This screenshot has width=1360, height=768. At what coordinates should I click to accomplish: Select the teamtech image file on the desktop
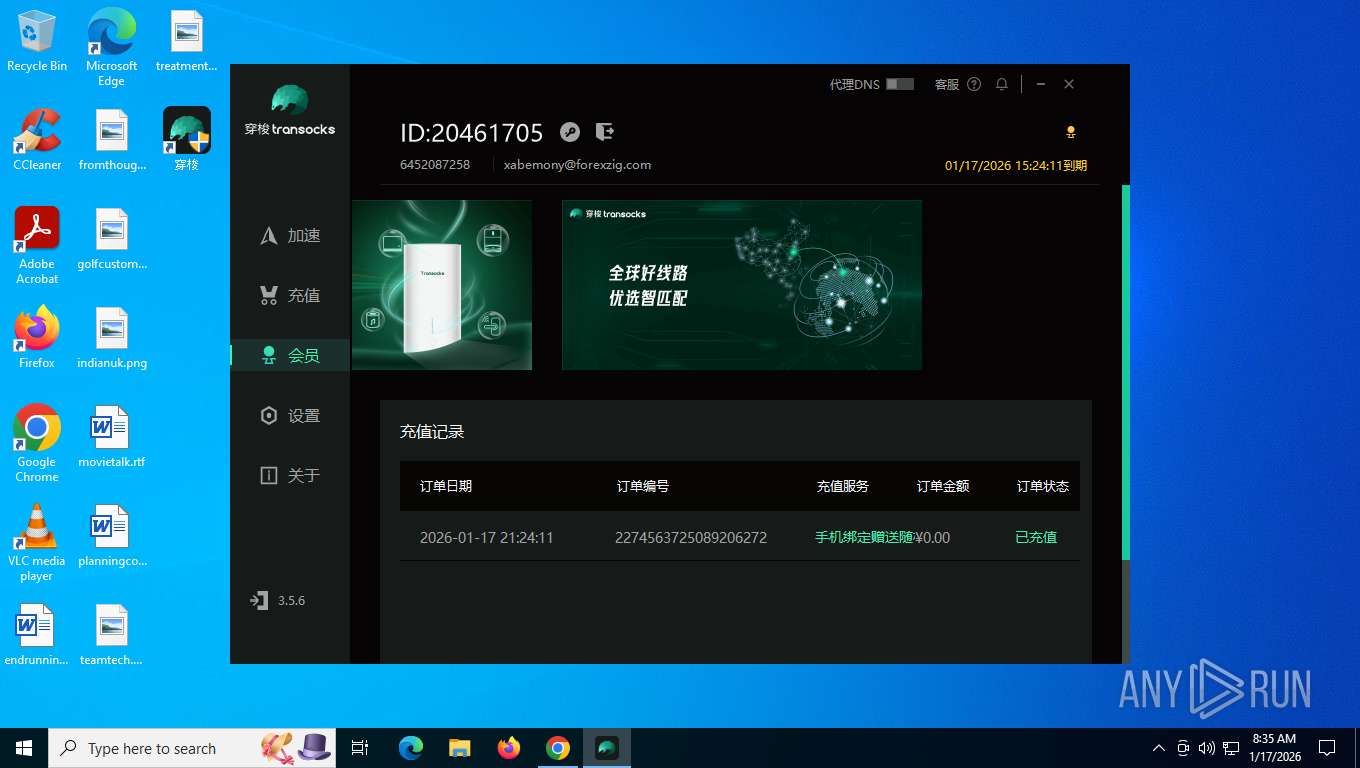coord(112,635)
